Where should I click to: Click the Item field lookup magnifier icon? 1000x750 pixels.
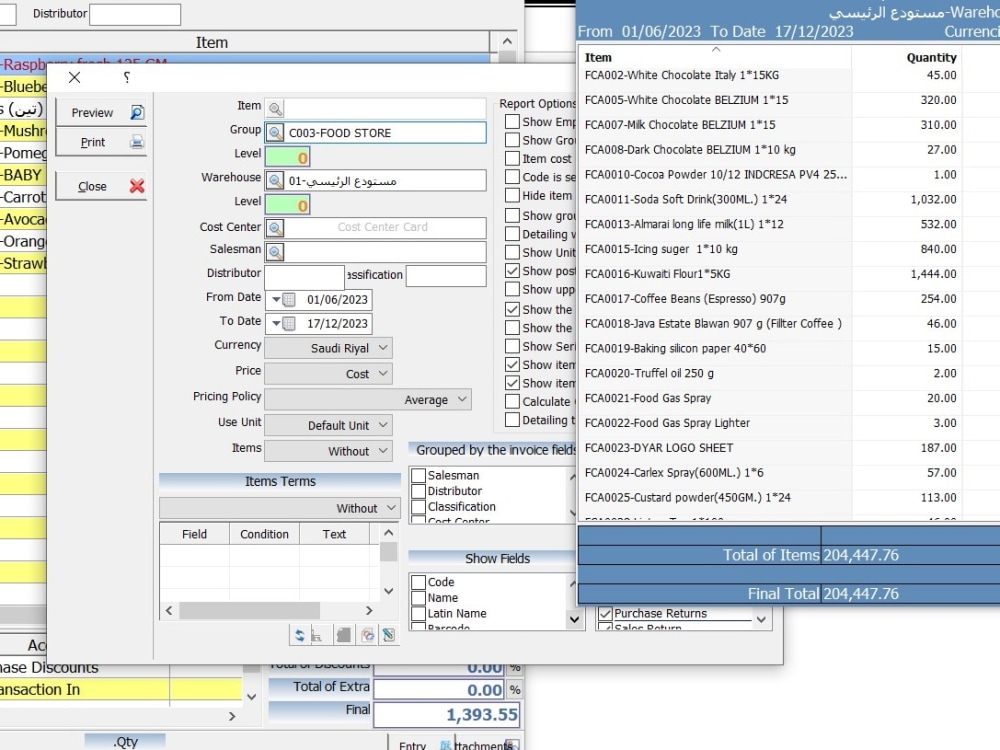[275, 108]
